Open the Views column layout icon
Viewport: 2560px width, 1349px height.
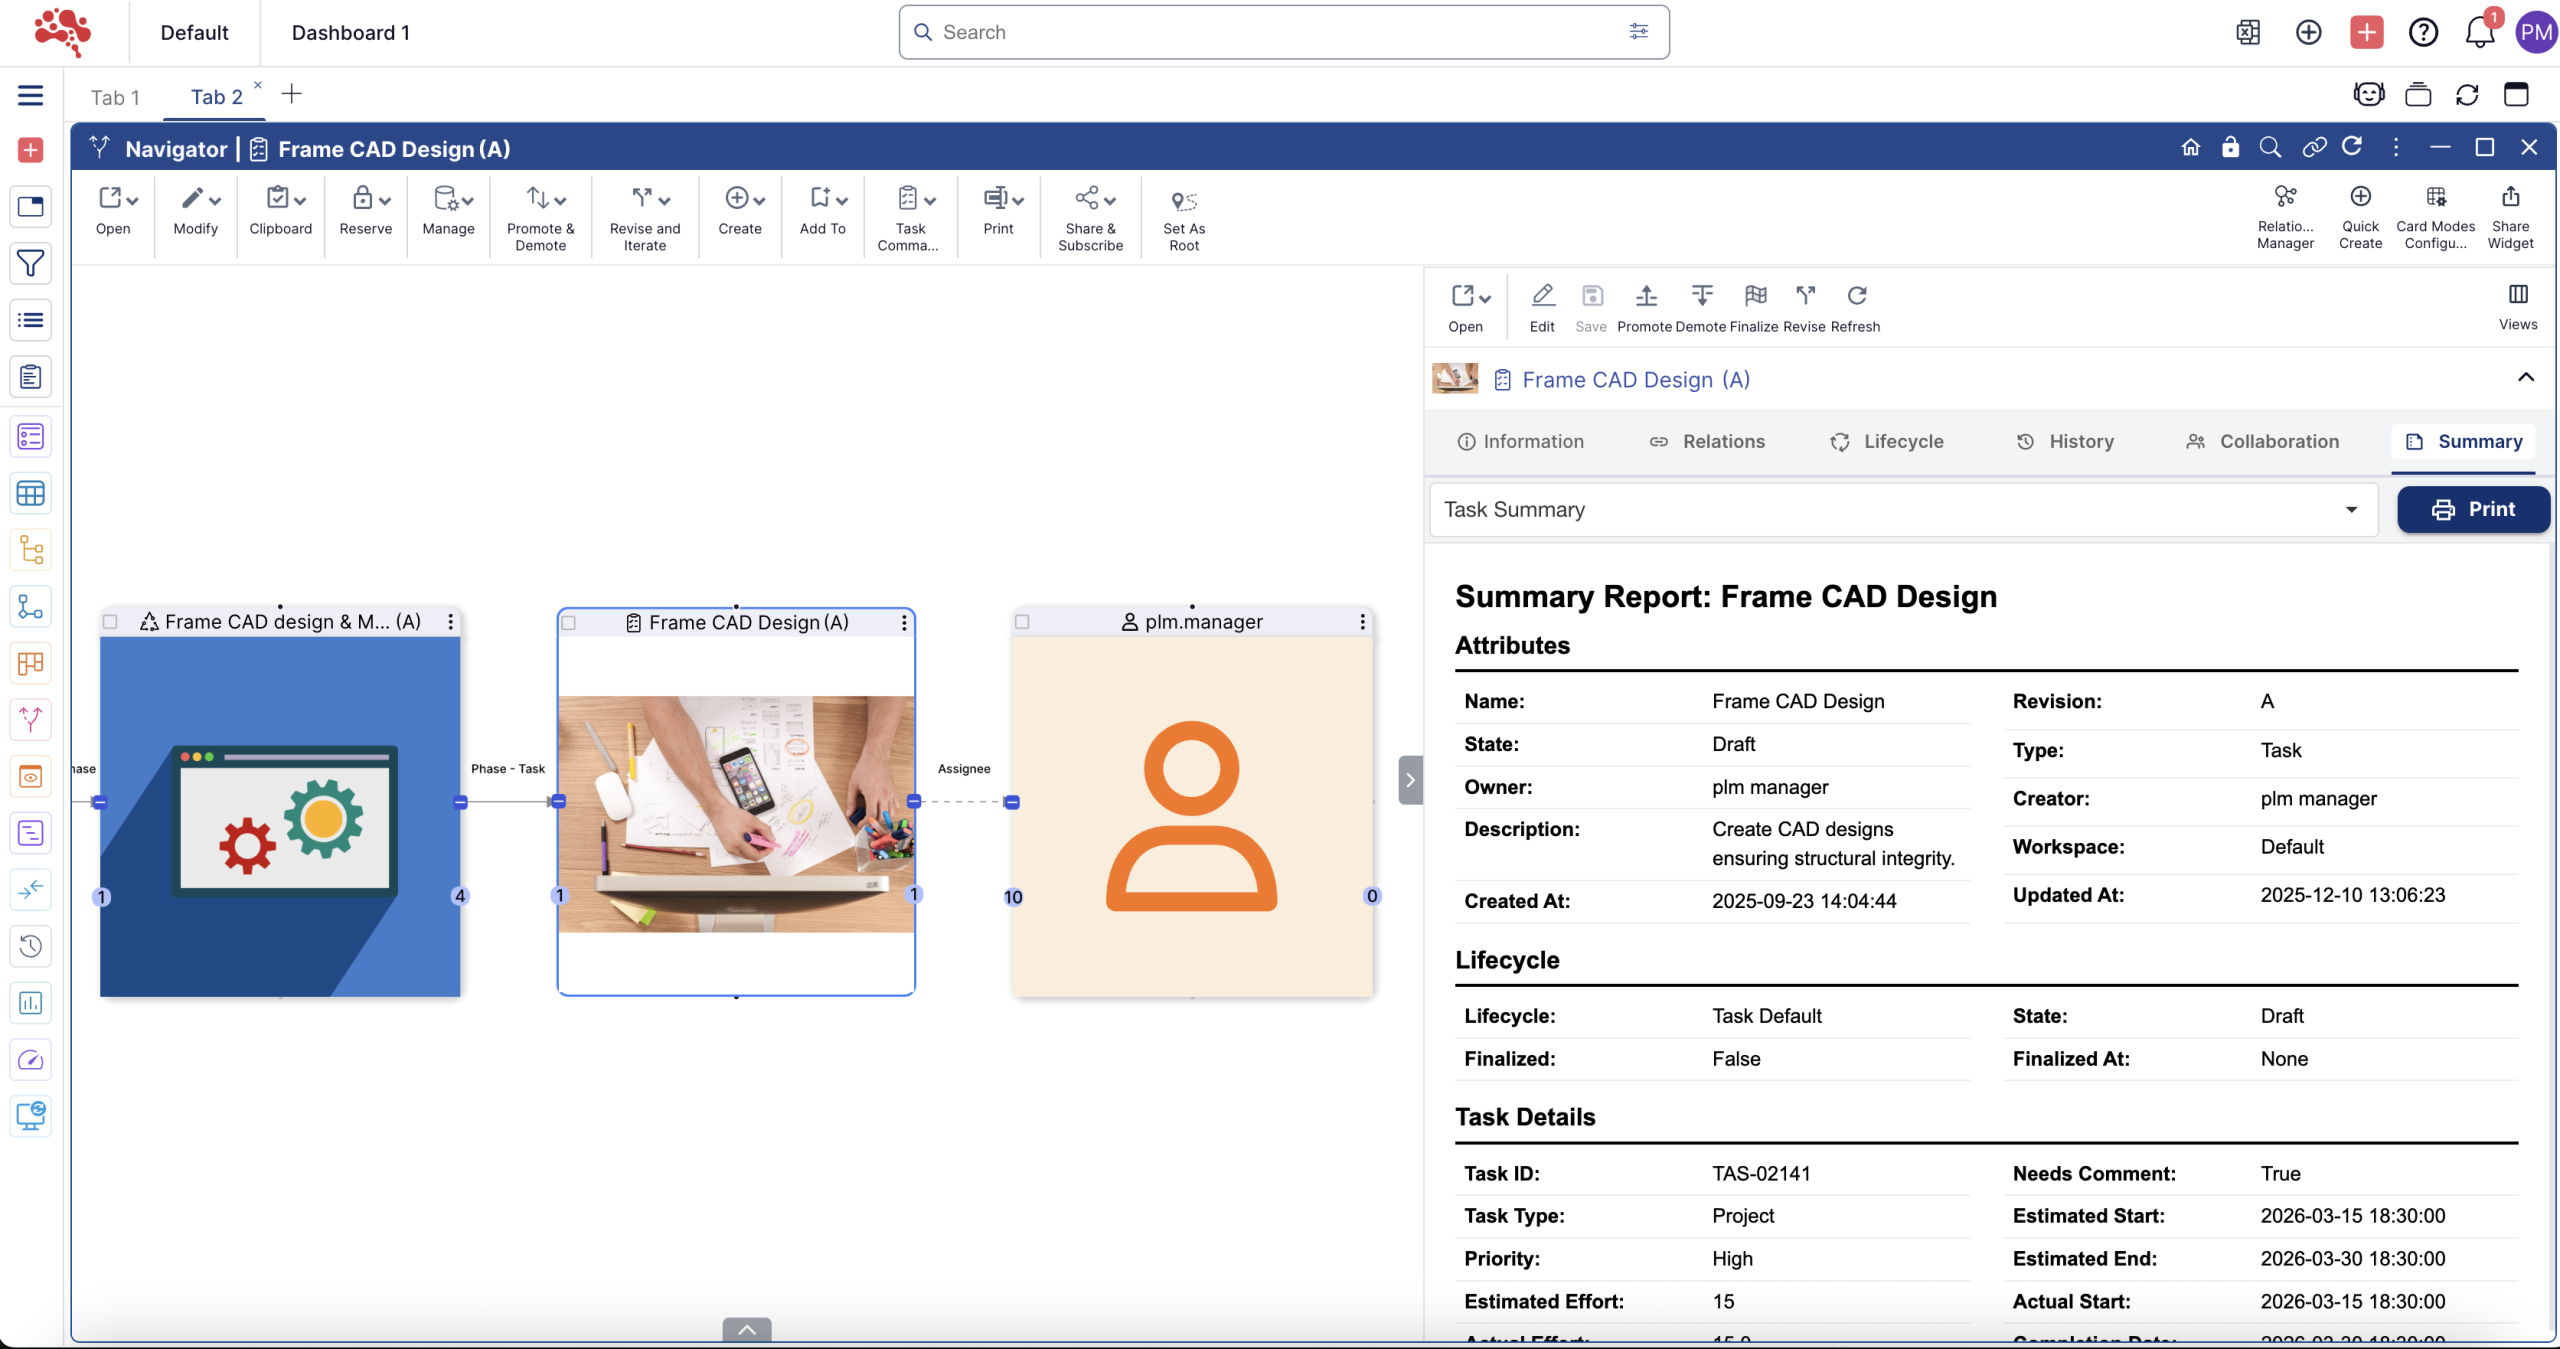[2517, 295]
